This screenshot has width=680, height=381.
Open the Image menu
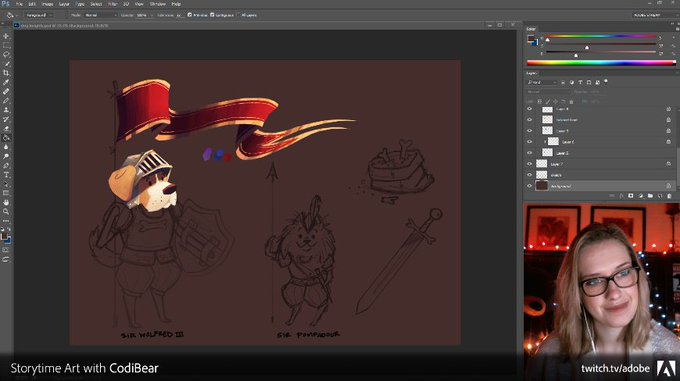[47, 4]
